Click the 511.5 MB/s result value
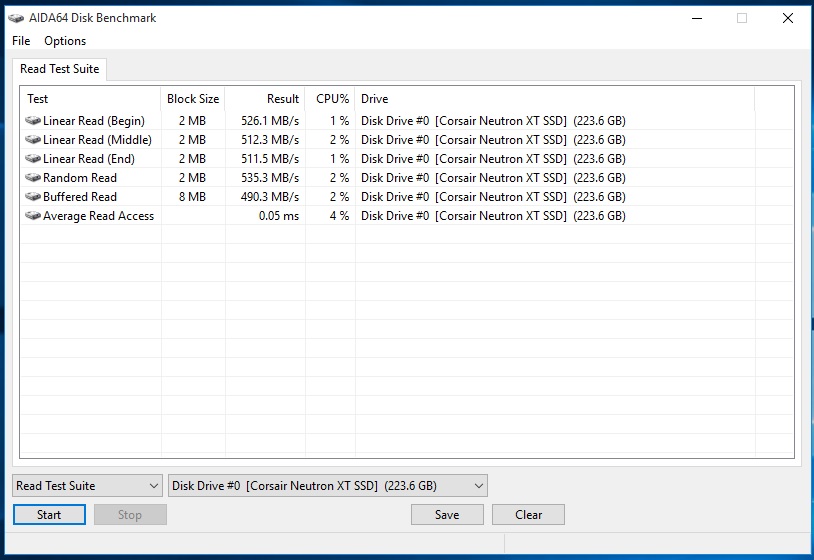This screenshot has width=814, height=560. [x=270, y=159]
